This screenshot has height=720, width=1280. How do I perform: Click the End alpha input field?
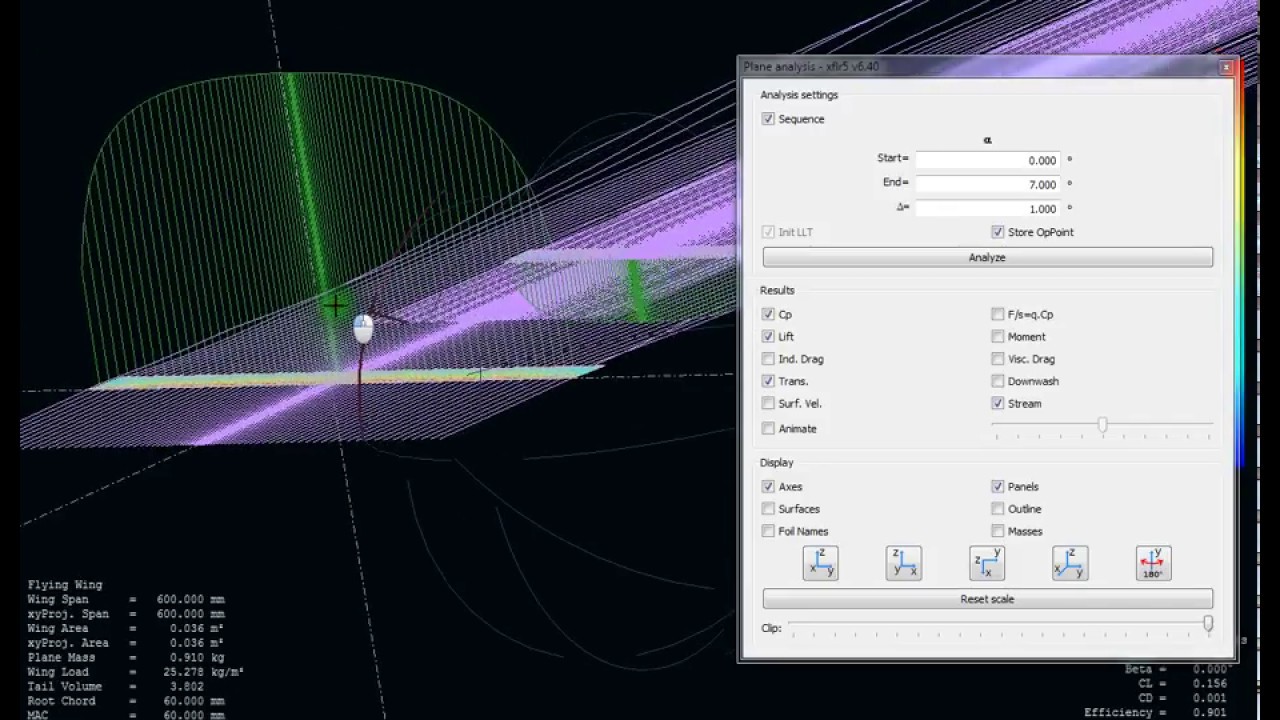point(988,184)
